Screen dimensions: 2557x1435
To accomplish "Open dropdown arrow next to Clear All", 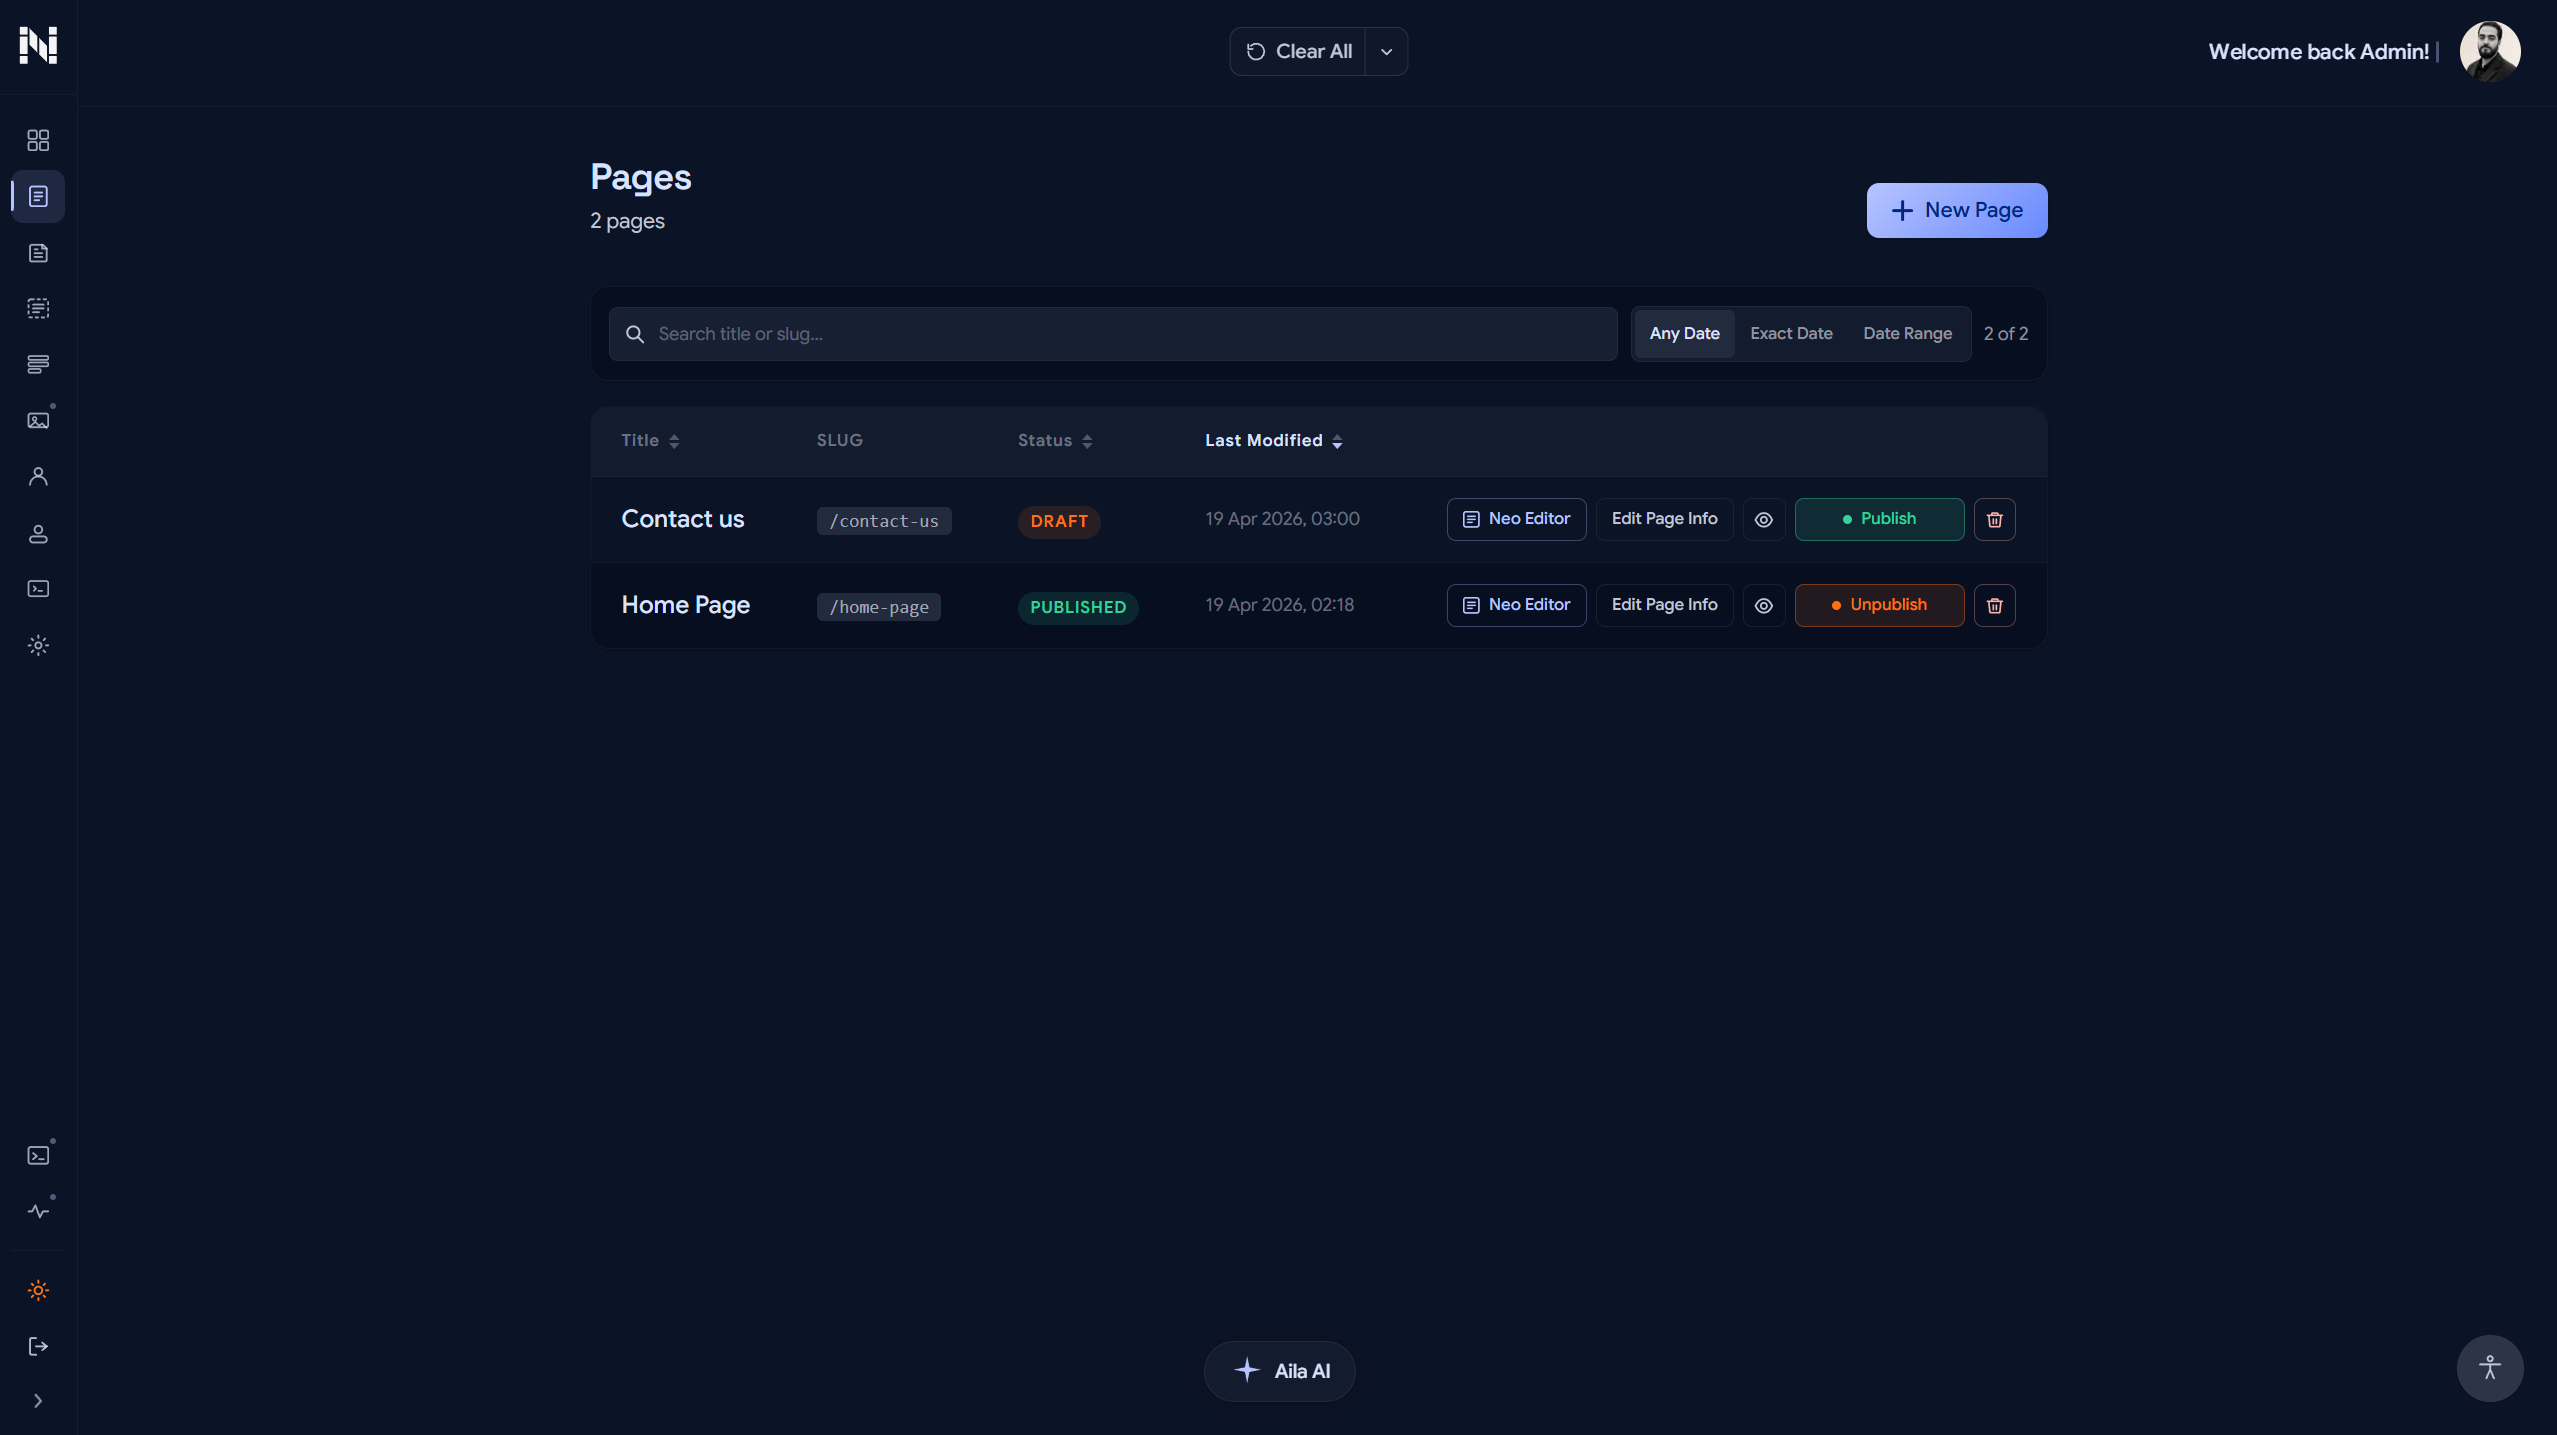I will click(x=1386, y=52).
